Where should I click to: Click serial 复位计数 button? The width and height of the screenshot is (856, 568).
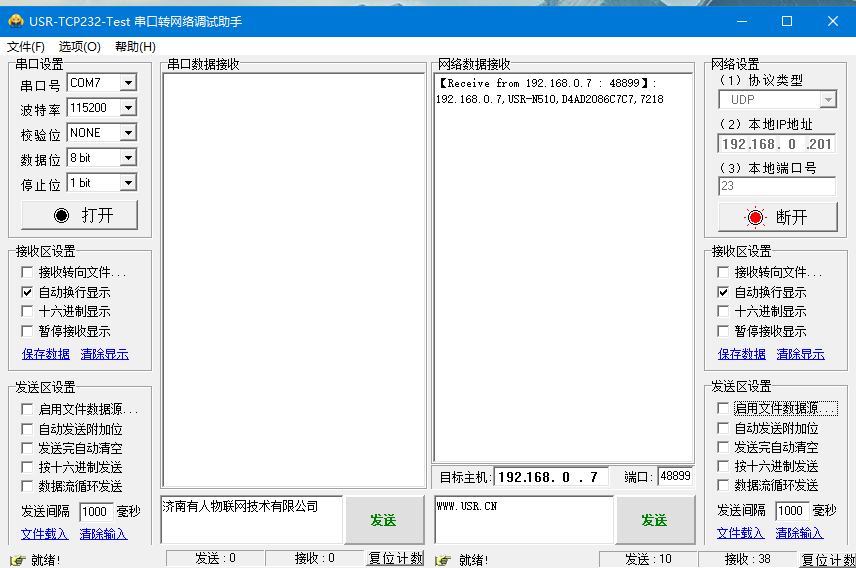coord(395,558)
